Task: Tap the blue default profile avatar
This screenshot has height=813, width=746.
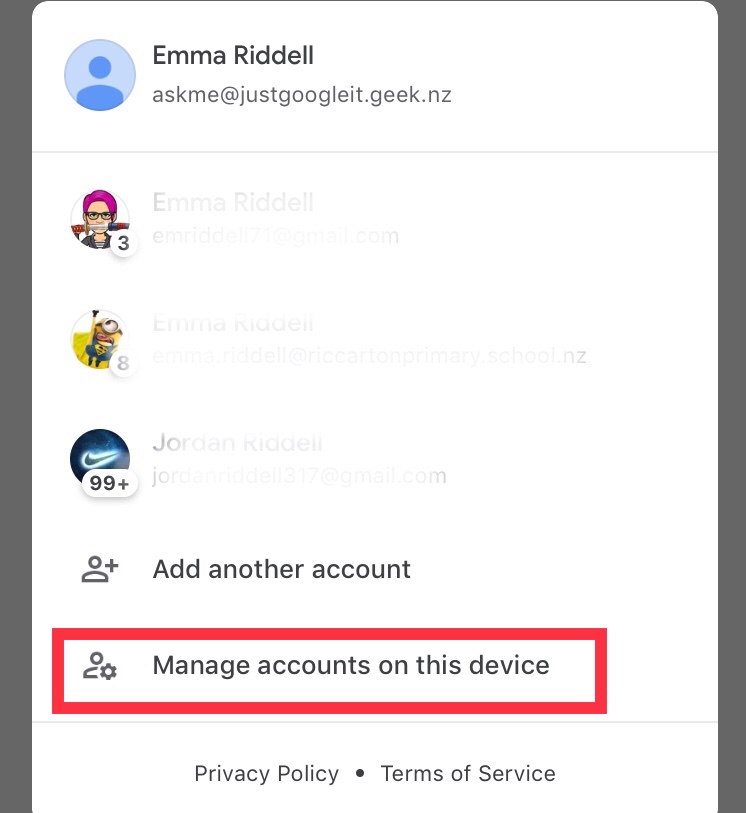Action: [x=100, y=75]
